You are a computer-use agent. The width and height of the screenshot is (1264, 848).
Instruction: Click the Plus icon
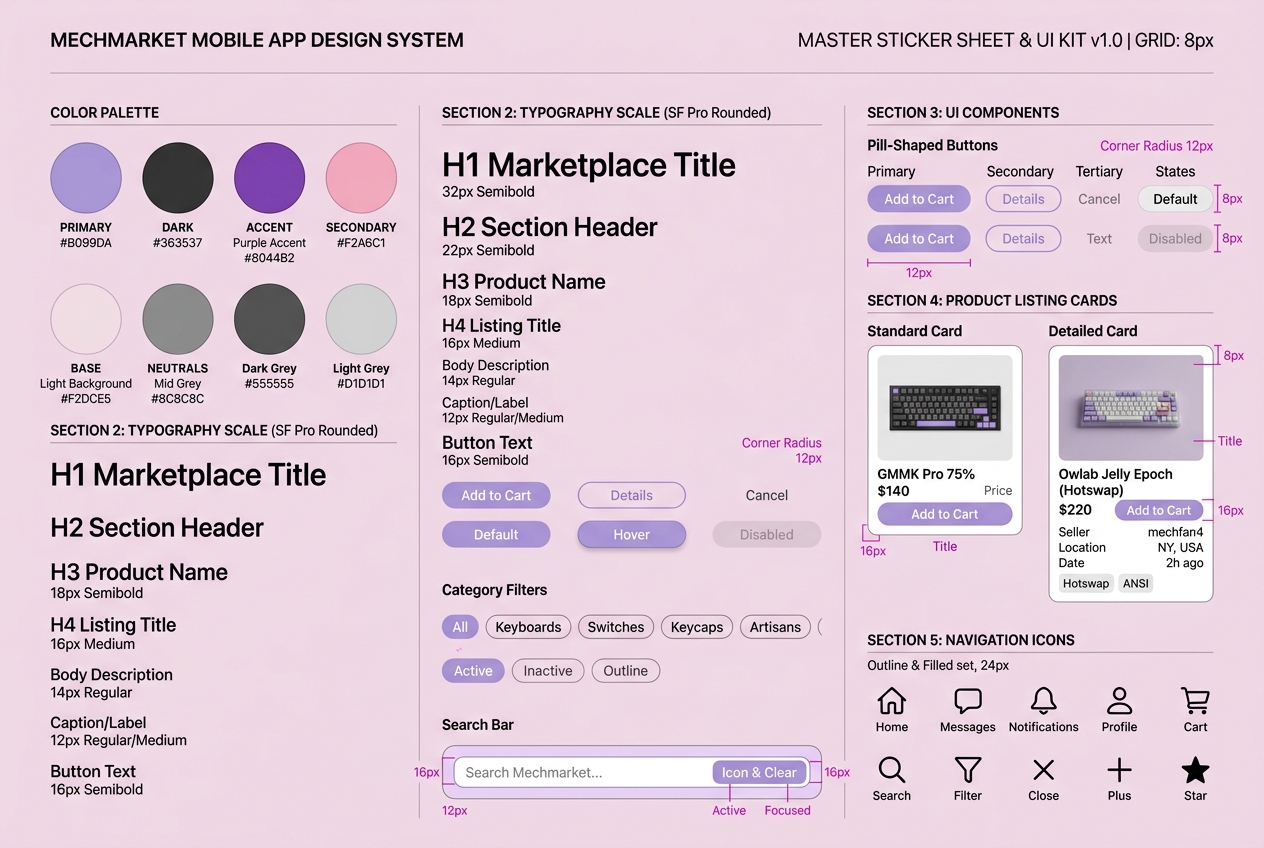[1119, 770]
